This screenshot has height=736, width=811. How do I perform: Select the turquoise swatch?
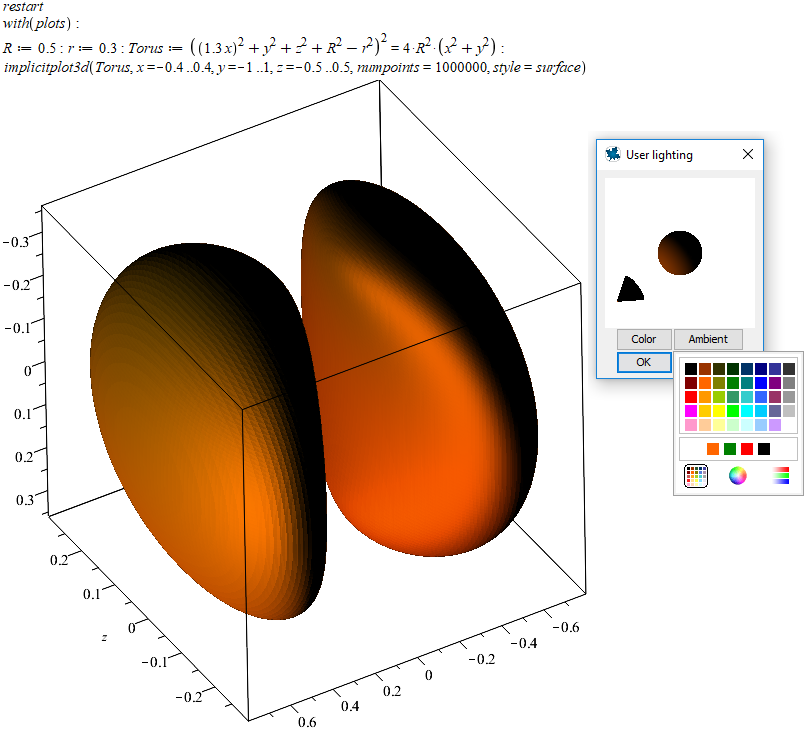click(747, 397)
